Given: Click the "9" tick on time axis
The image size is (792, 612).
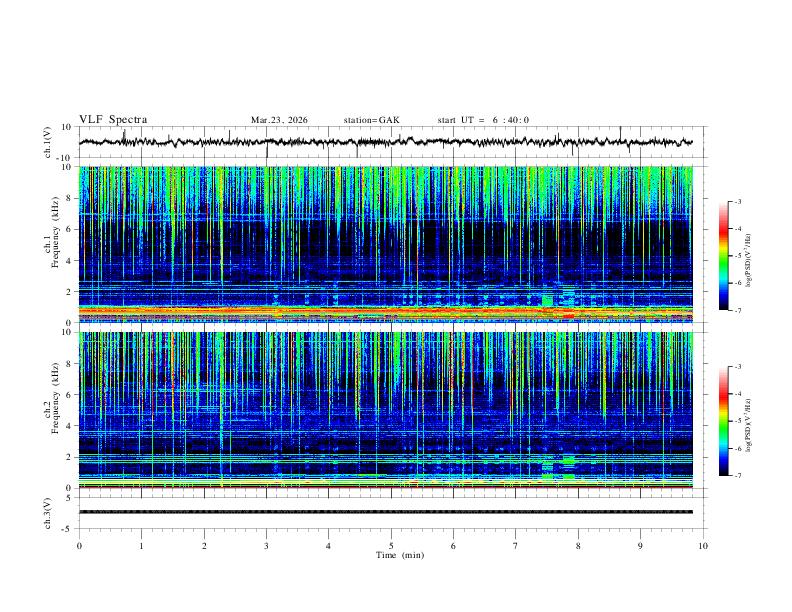Looking at the screenshot, I should coord(640,546).
